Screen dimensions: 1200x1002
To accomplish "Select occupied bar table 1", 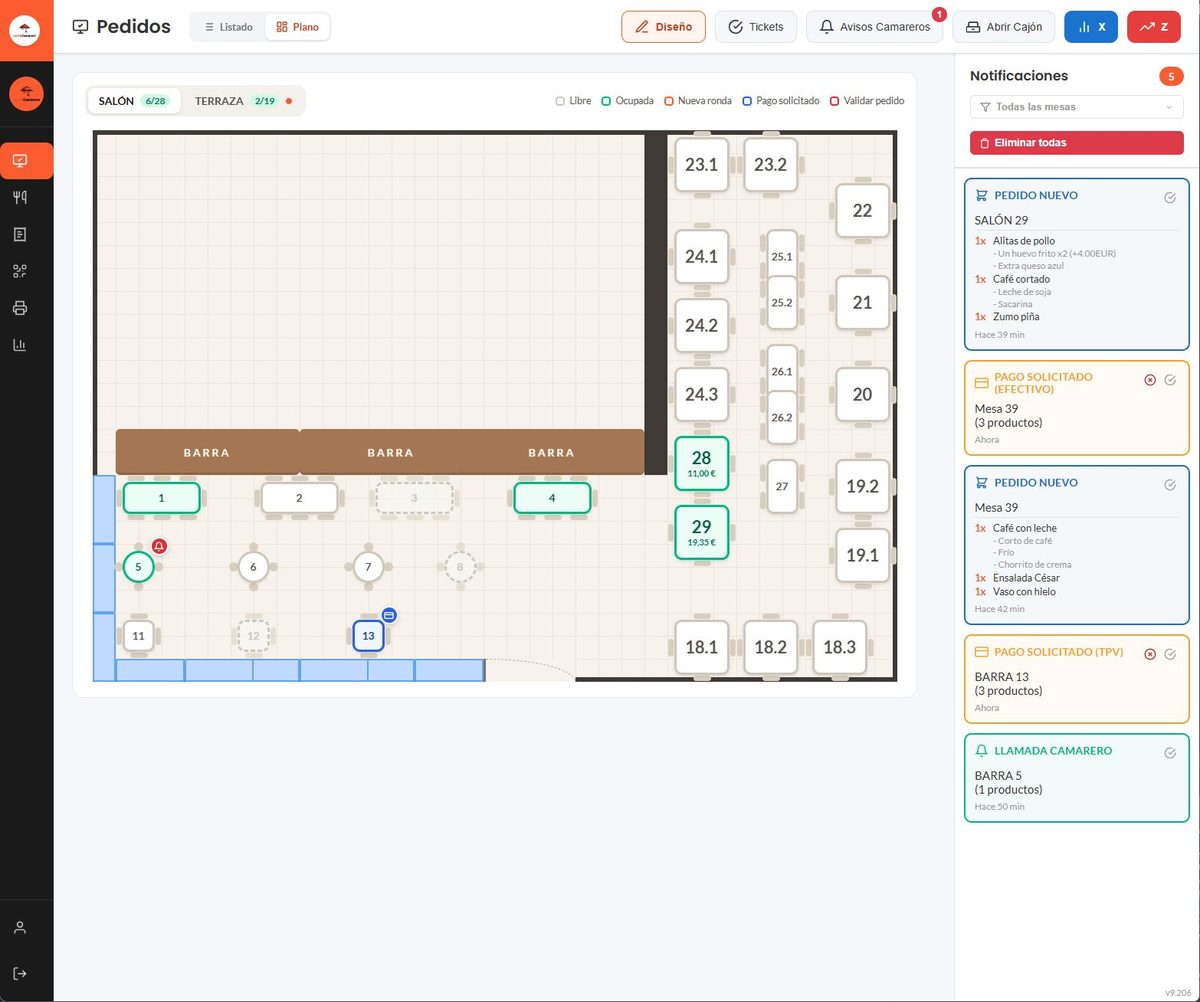I will click(x=162, y=498).
